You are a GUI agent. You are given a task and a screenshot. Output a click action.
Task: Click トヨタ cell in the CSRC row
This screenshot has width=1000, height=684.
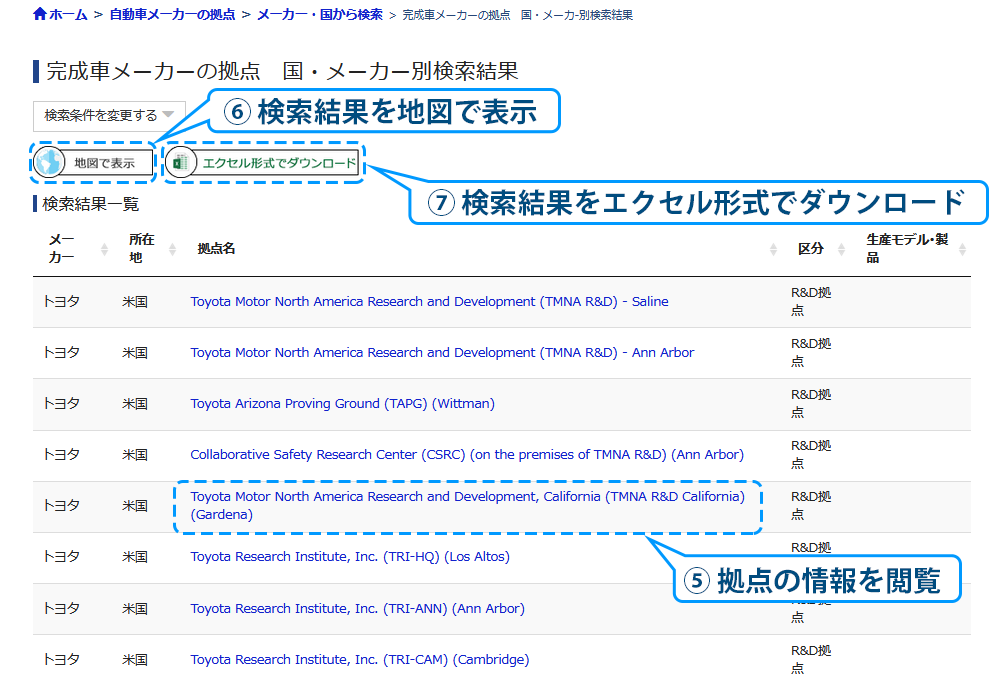pos(61,455)
